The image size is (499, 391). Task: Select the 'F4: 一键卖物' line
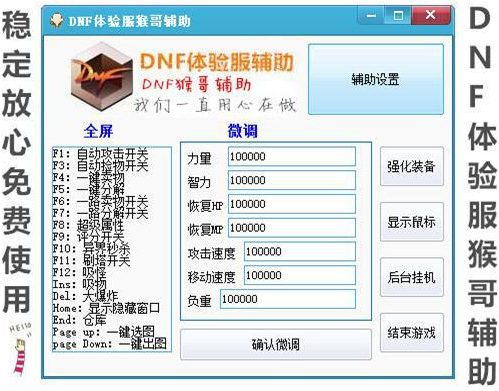pos(89,177)
